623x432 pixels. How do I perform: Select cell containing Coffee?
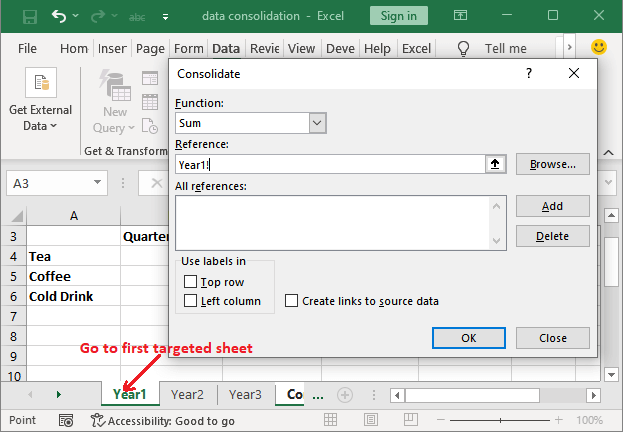pos(74,276)
